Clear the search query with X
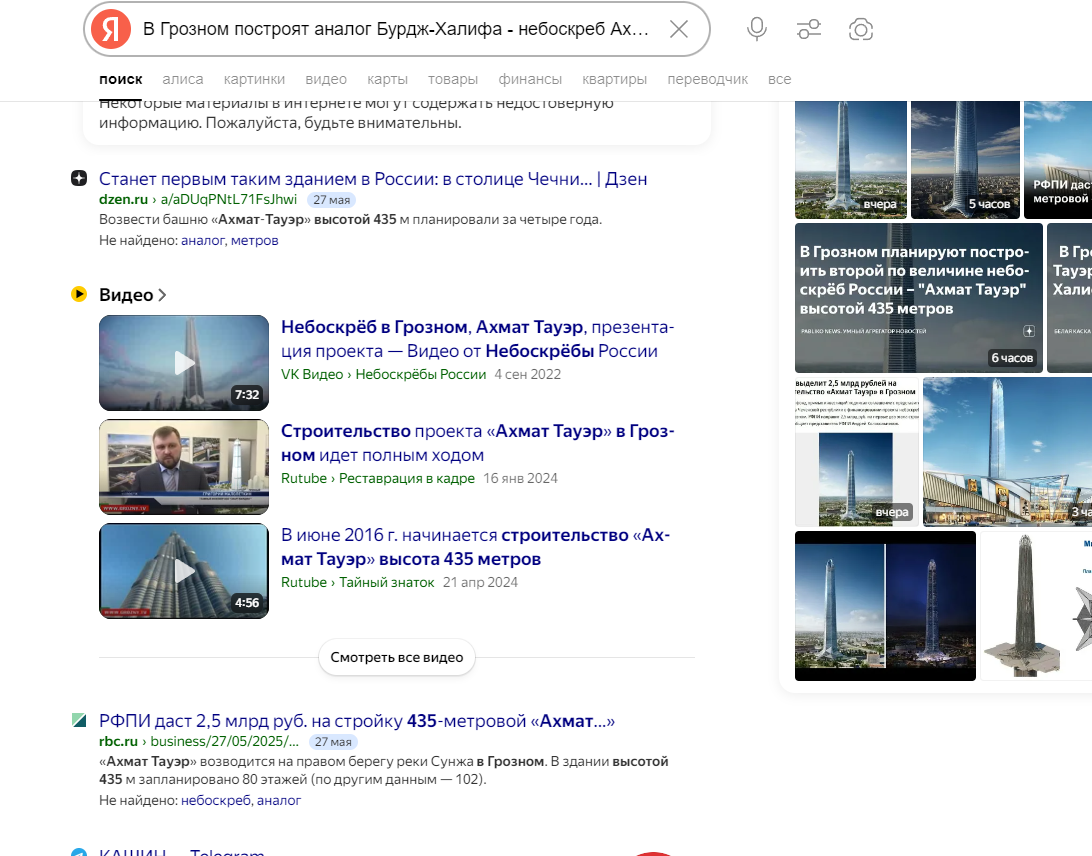The height and width of the screenshot is (856, 1092). pyautogui.click(x=678, y=29)
